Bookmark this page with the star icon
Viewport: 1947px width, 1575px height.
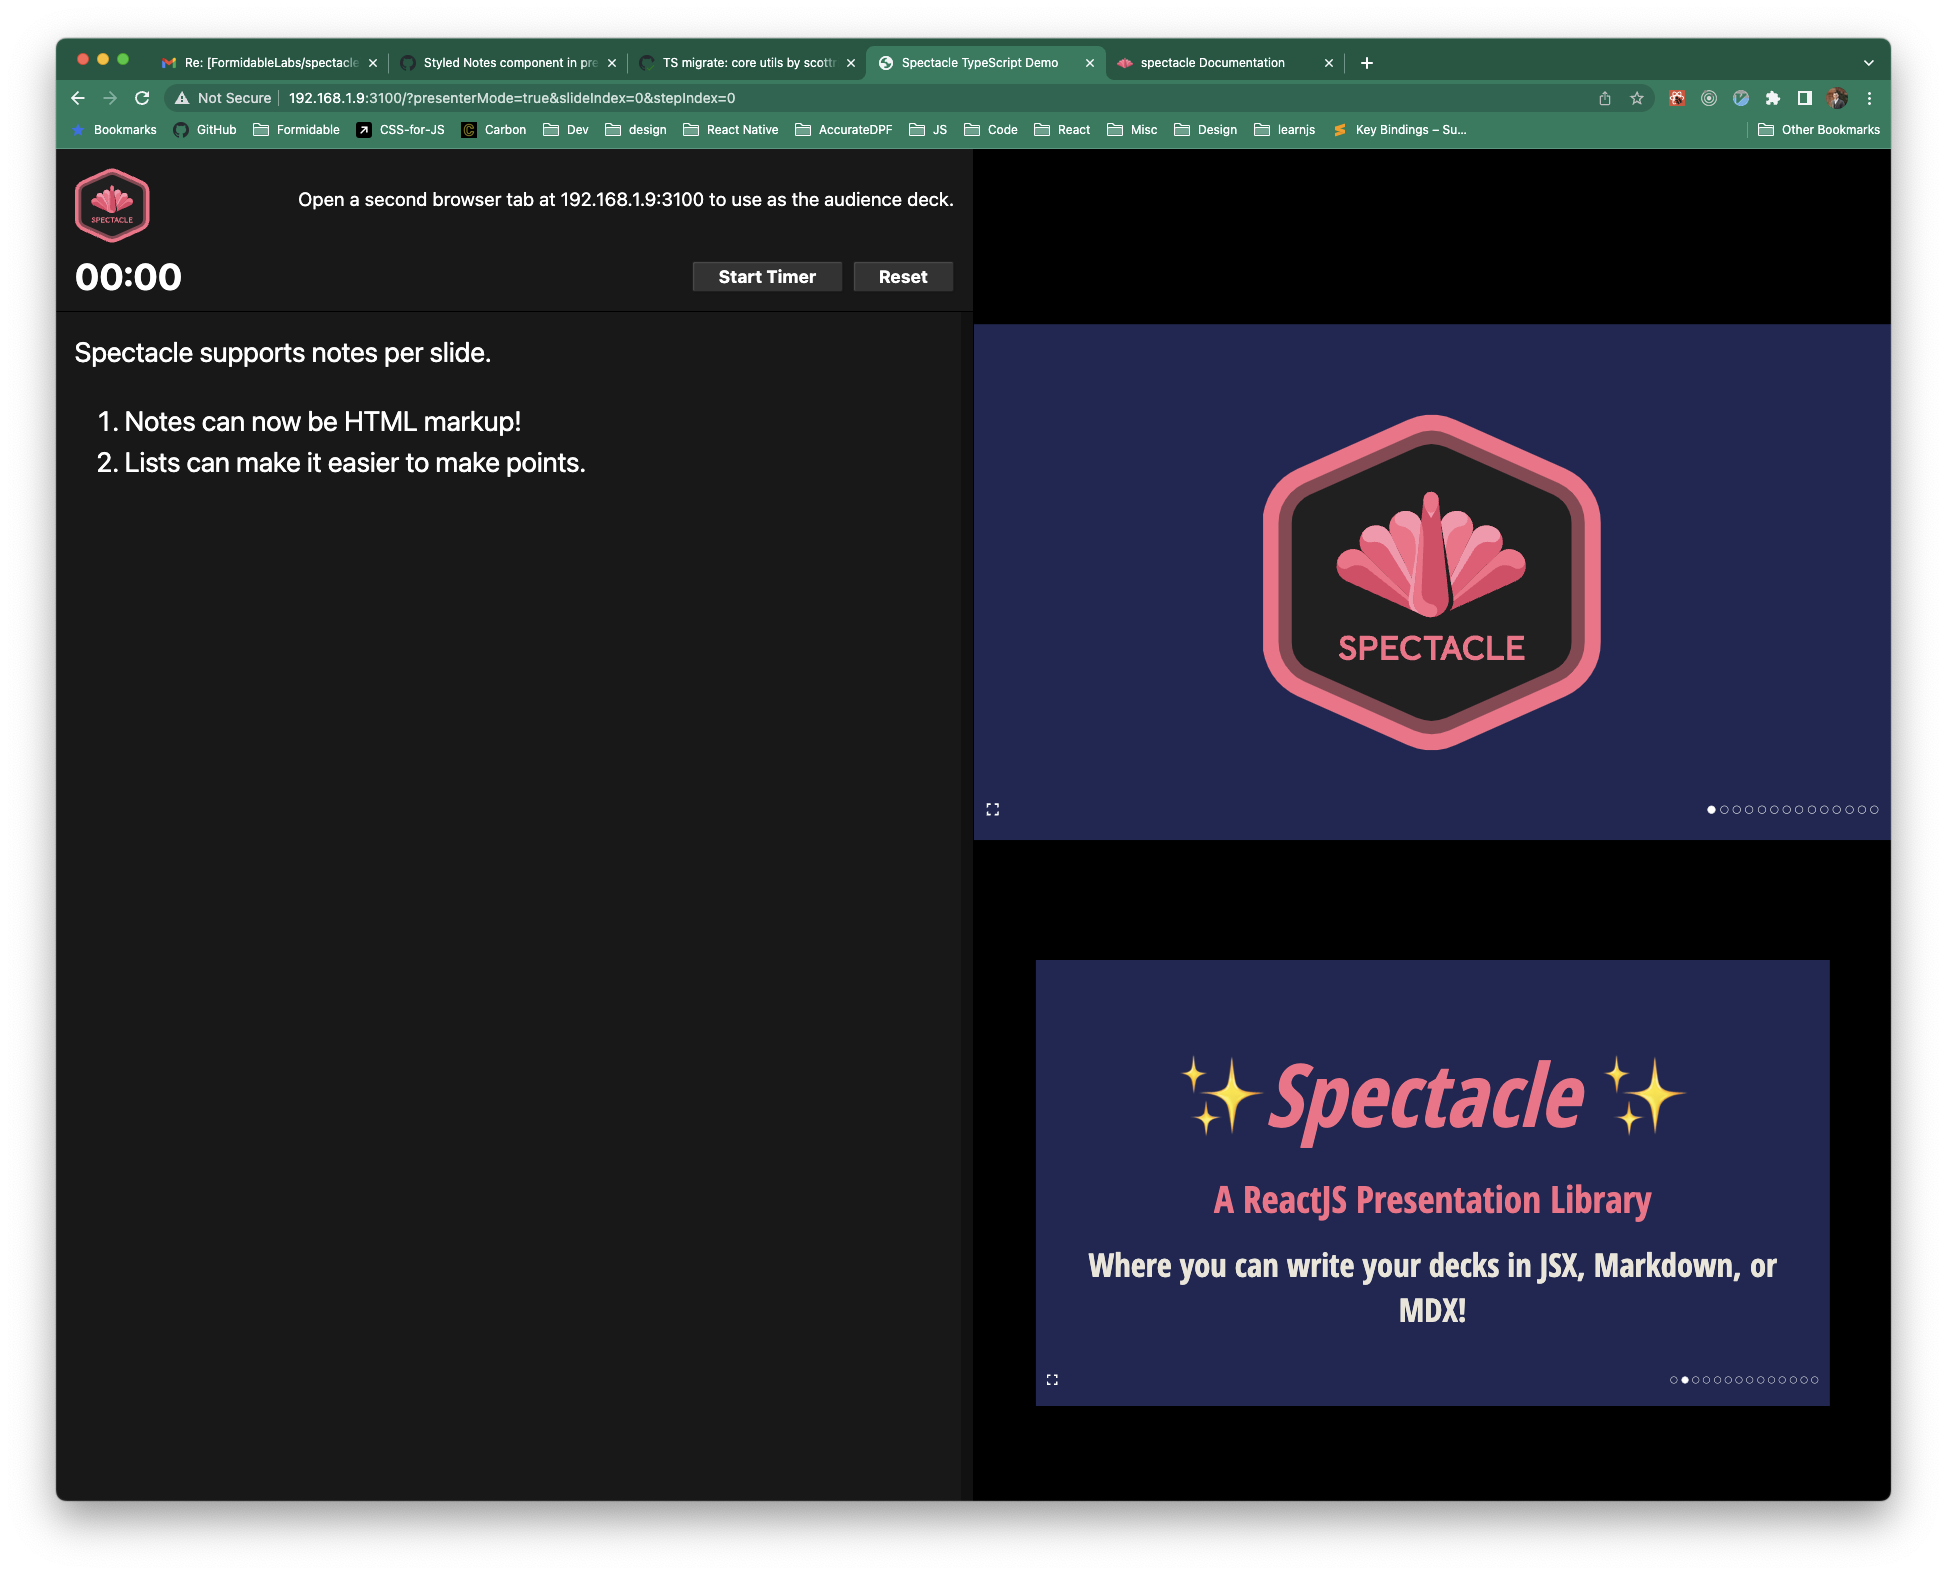[1637, 98]
